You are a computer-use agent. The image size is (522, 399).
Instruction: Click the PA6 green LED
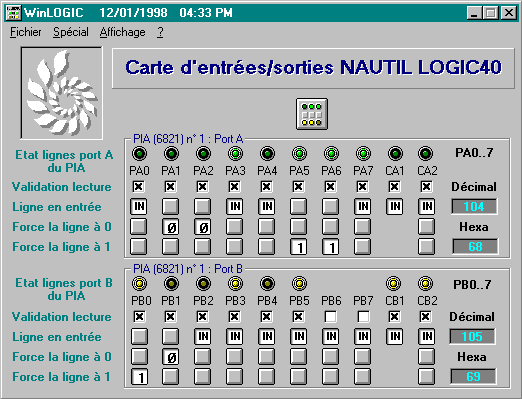(x=331, y=153)
